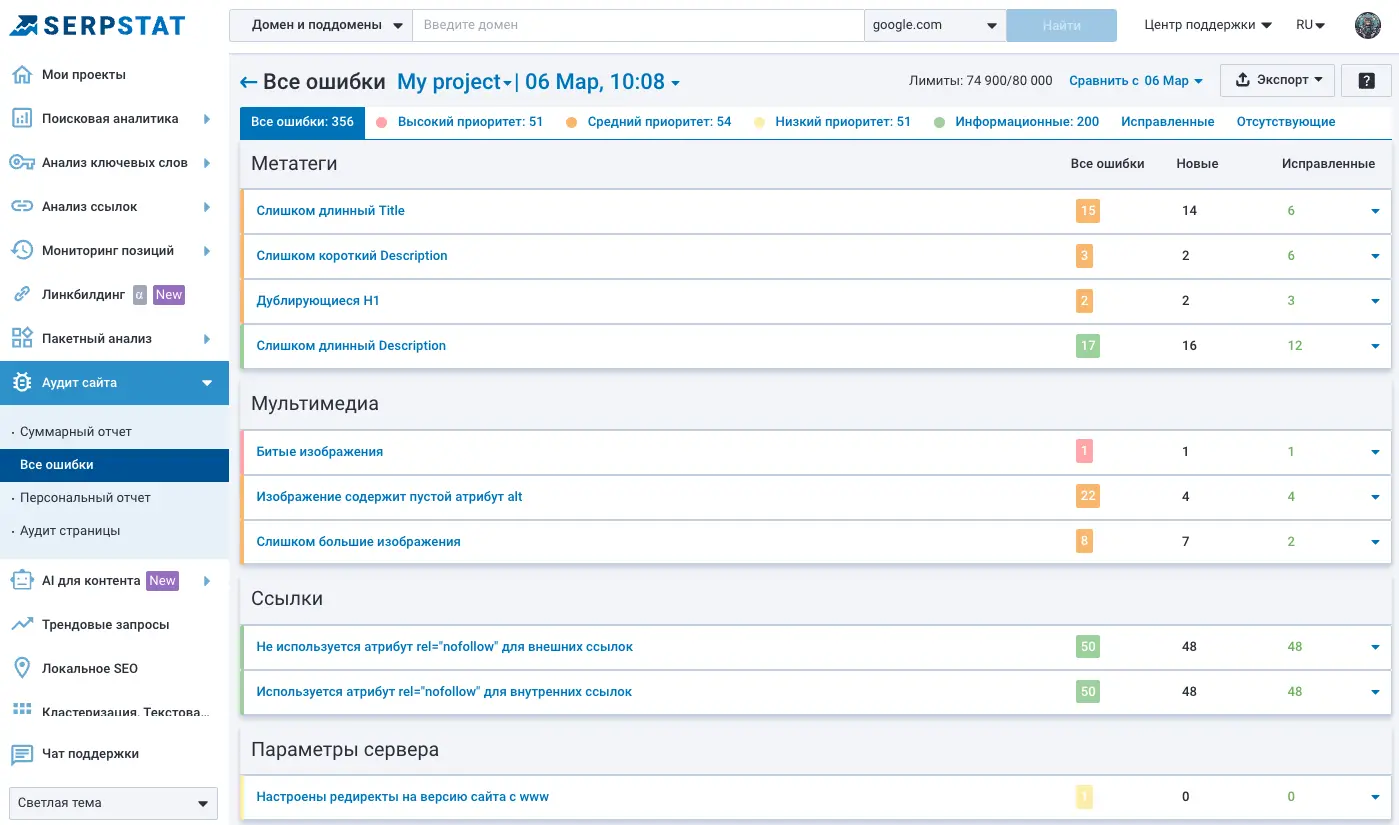Click the Serpstat logo
Image resolution: width=1399 pixels, height=825 pixels.
tap(98, 25)
